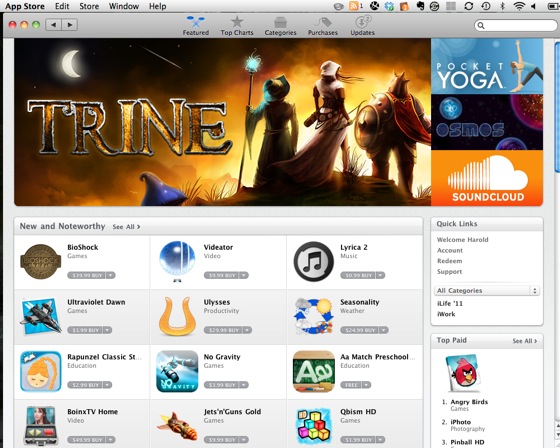Expand the Ultraviolet Dawn buy arrow
The image size is (560, 448).
108,330
